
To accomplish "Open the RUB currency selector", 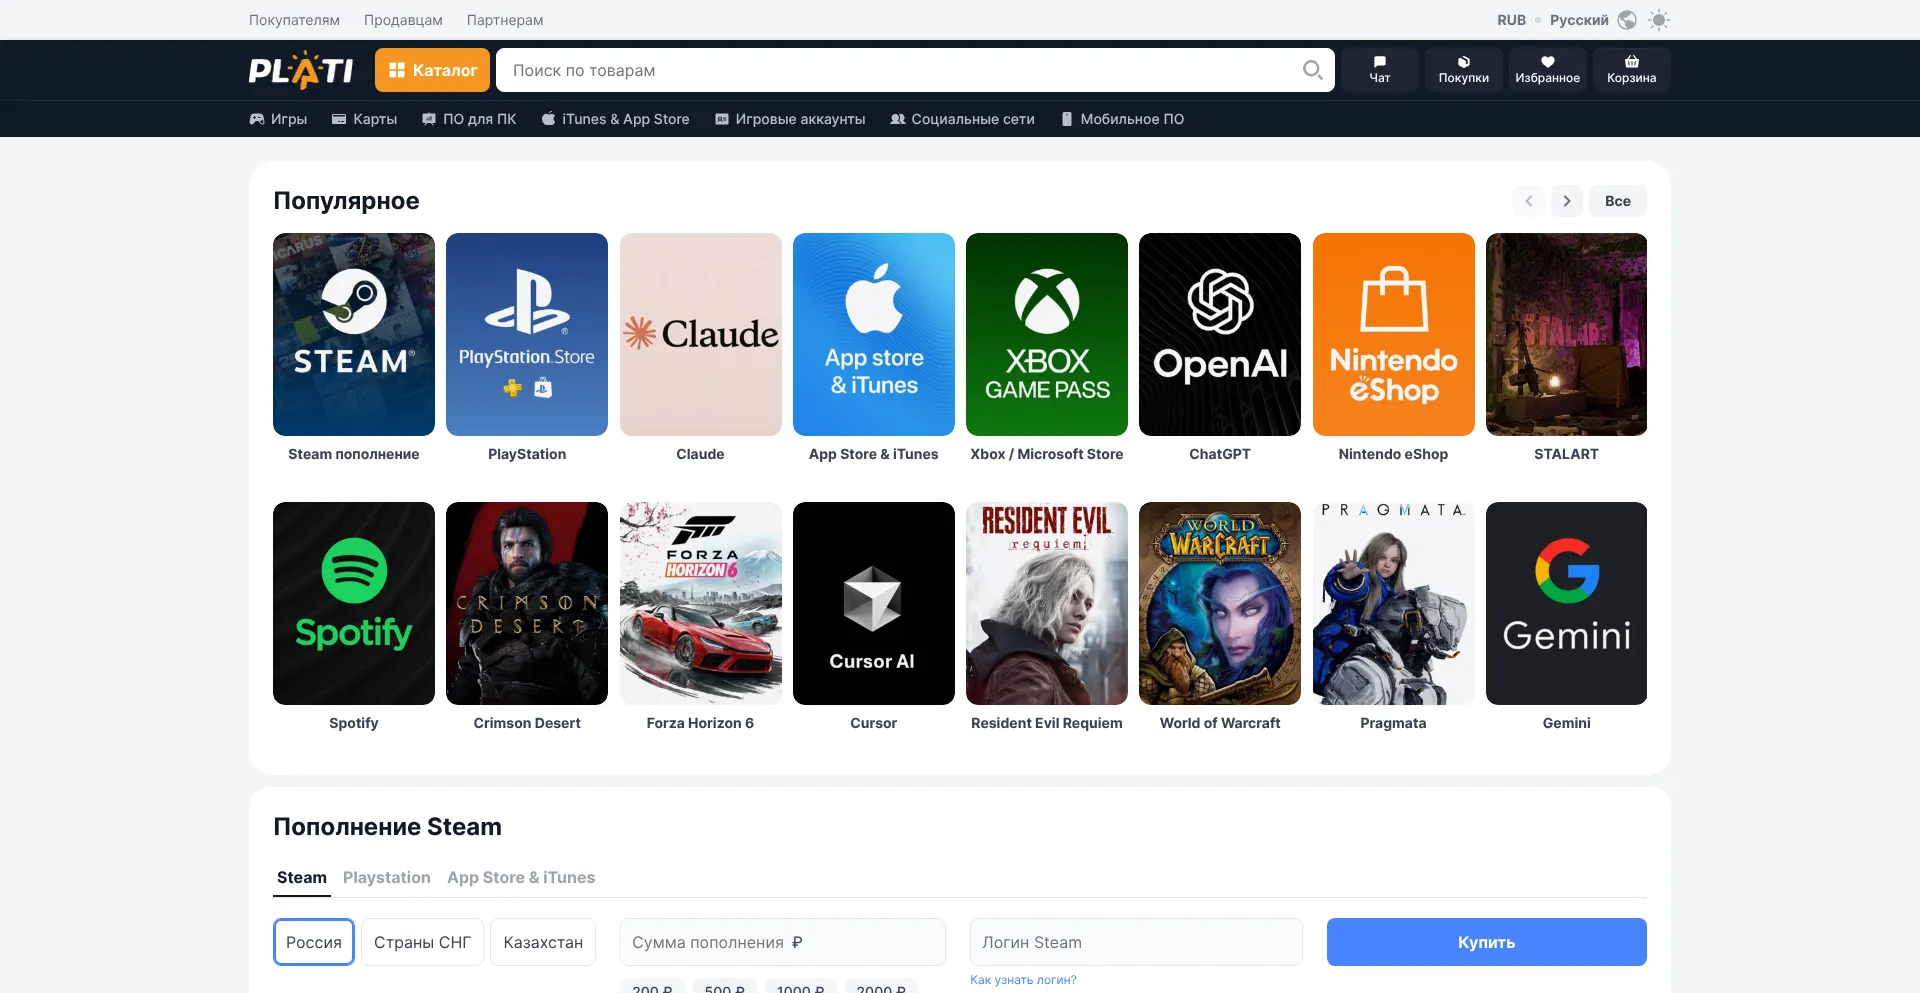I will click(1511, 20).
